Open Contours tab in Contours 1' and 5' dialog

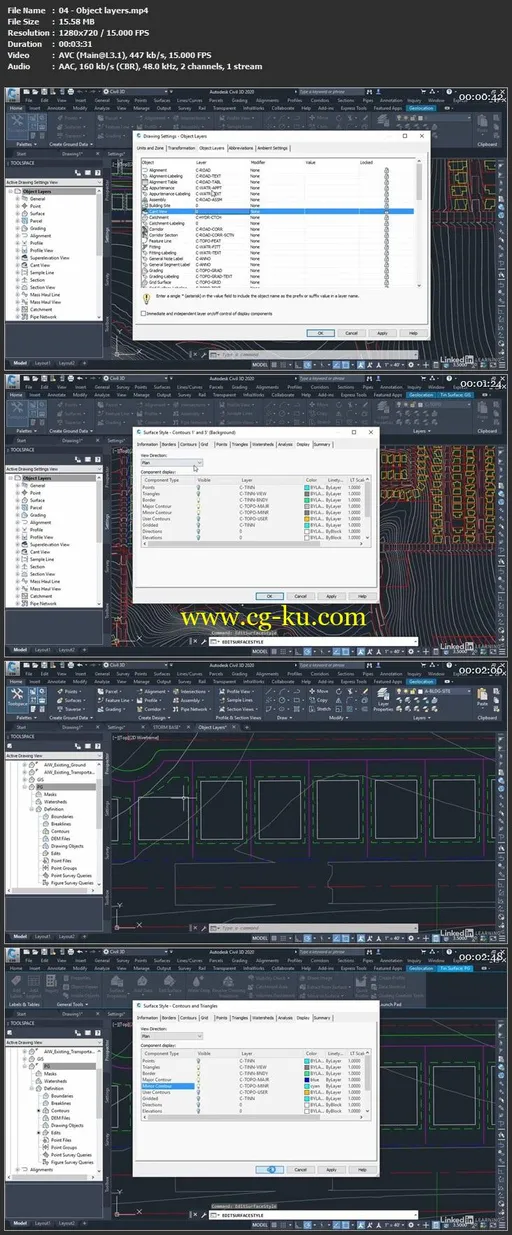(x=187, y=443)
